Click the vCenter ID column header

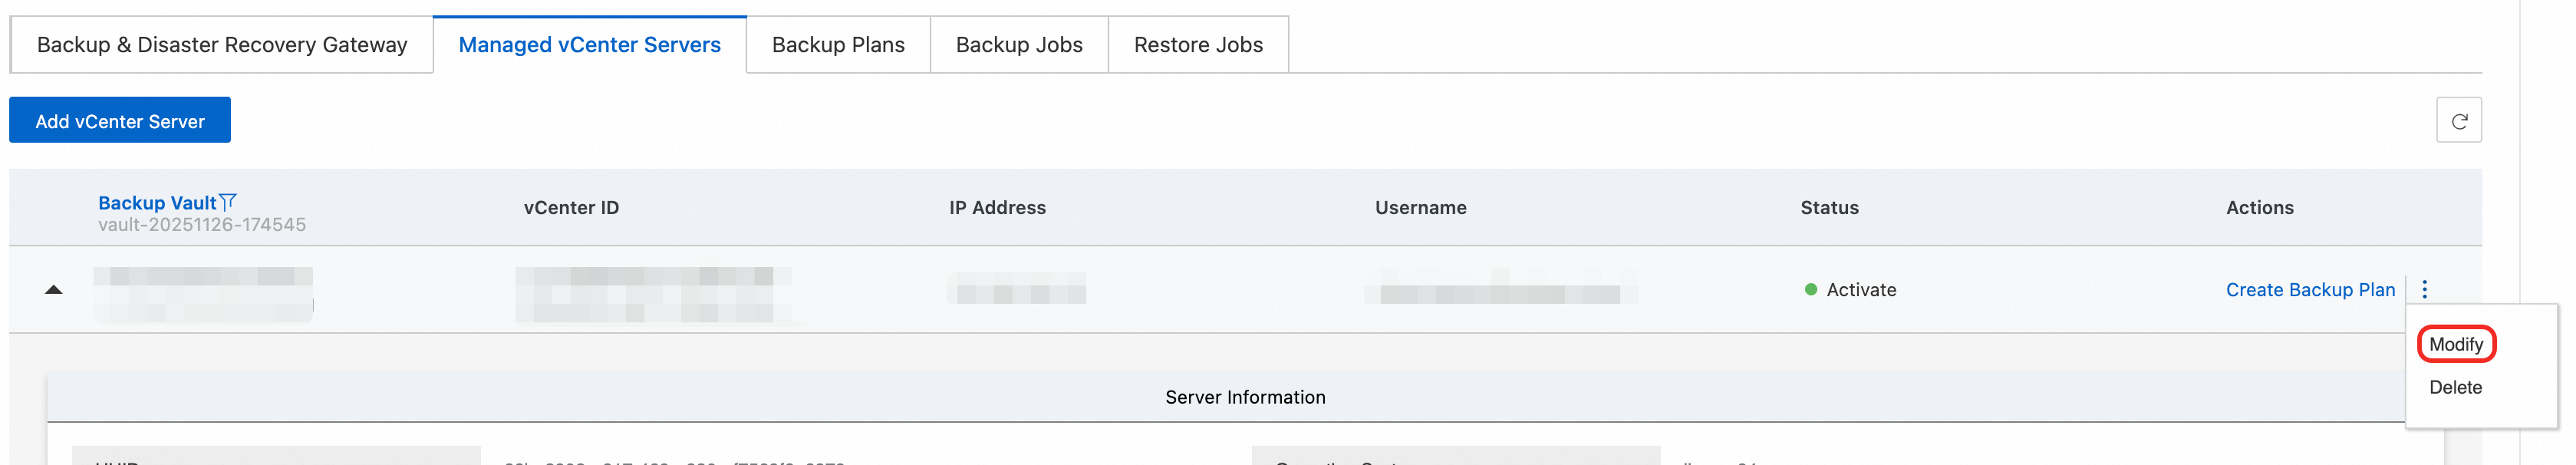(x=571, y=208)
